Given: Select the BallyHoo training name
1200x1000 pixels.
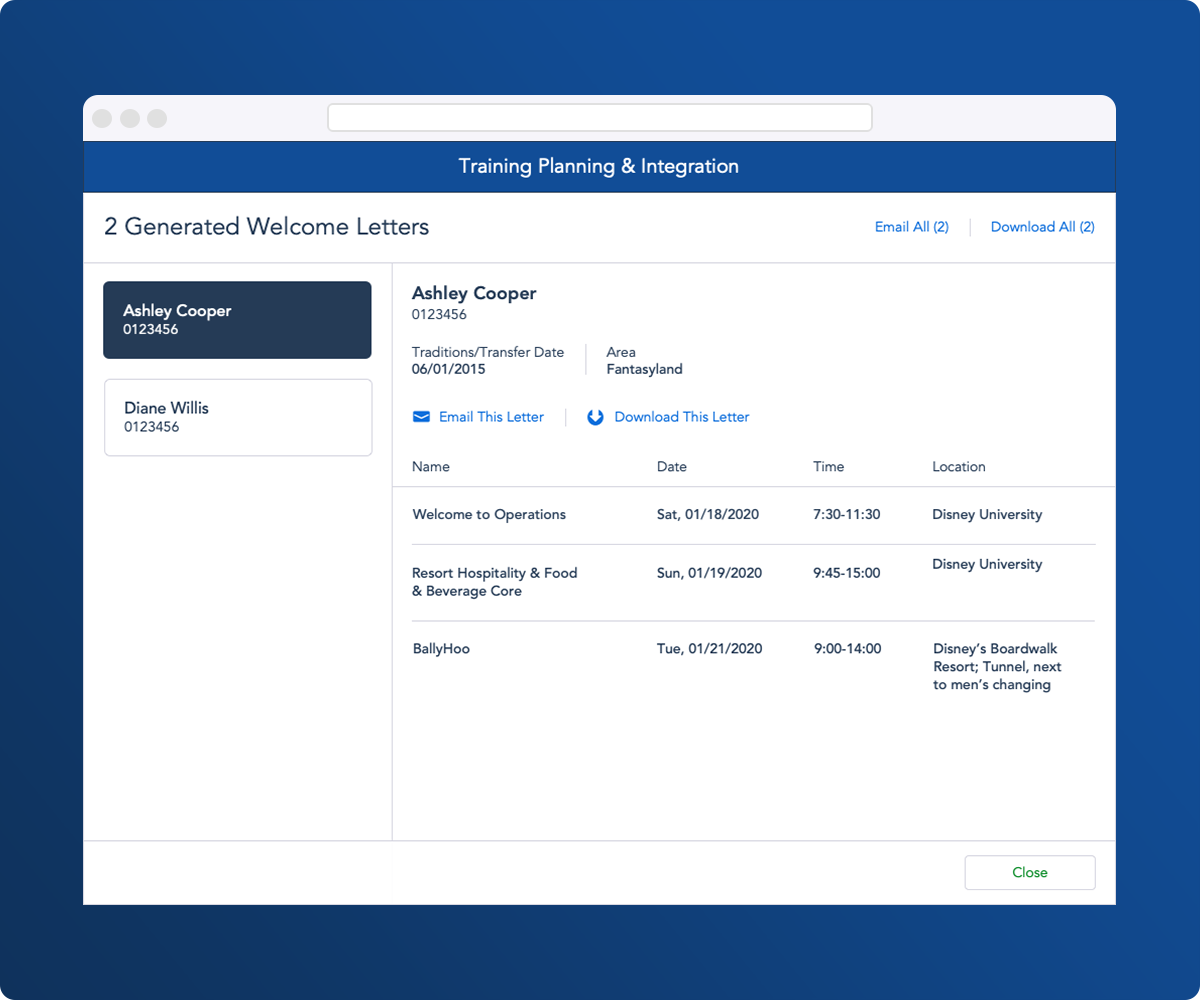Looking at the screenshot, I should tap(441, 649).
